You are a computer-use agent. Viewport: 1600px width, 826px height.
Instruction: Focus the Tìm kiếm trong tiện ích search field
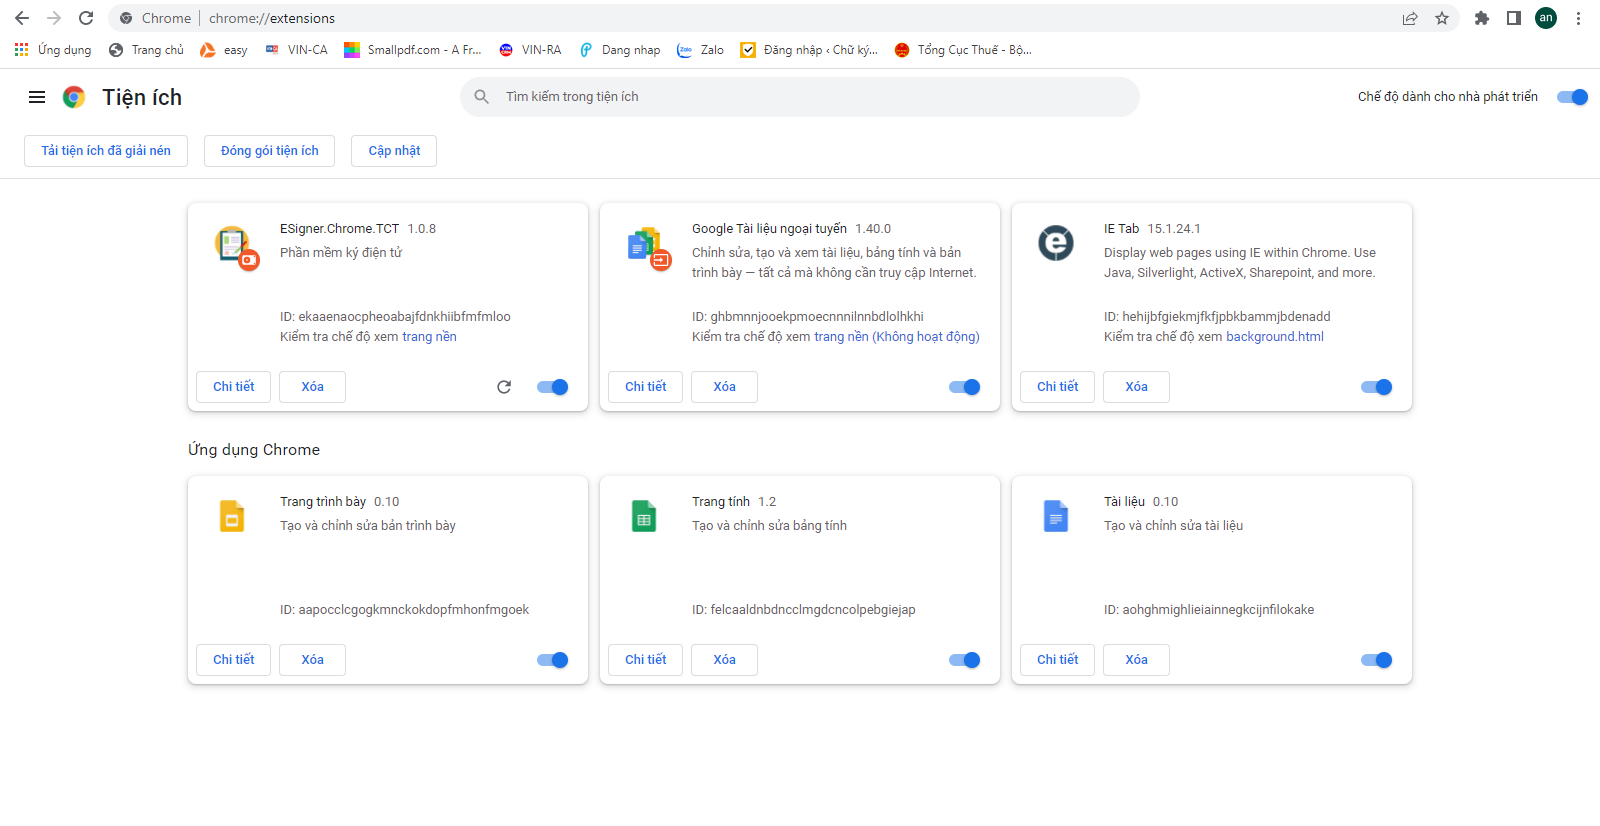800,97
